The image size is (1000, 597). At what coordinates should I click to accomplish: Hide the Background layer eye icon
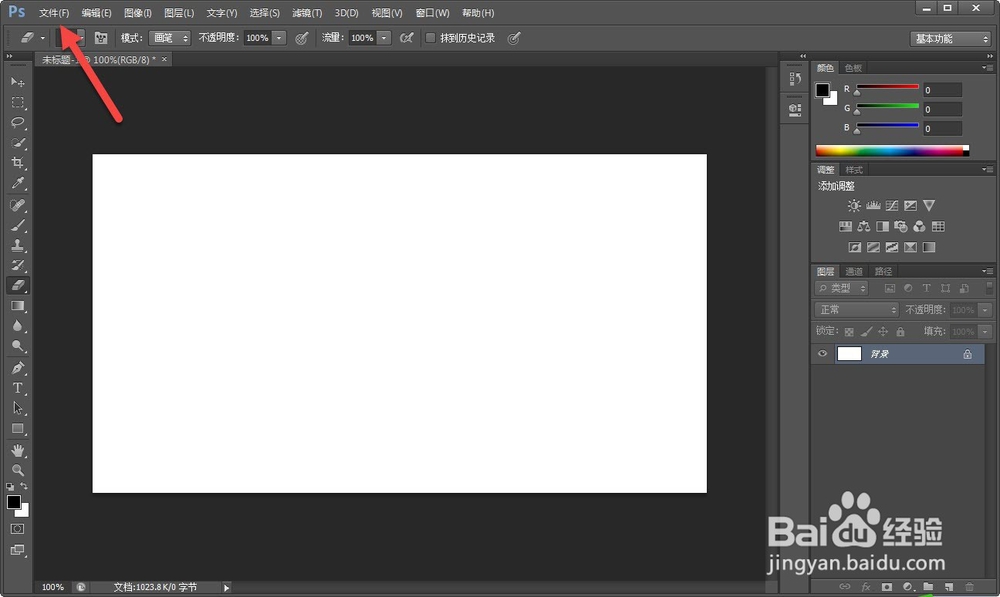(x=822, y=353)
